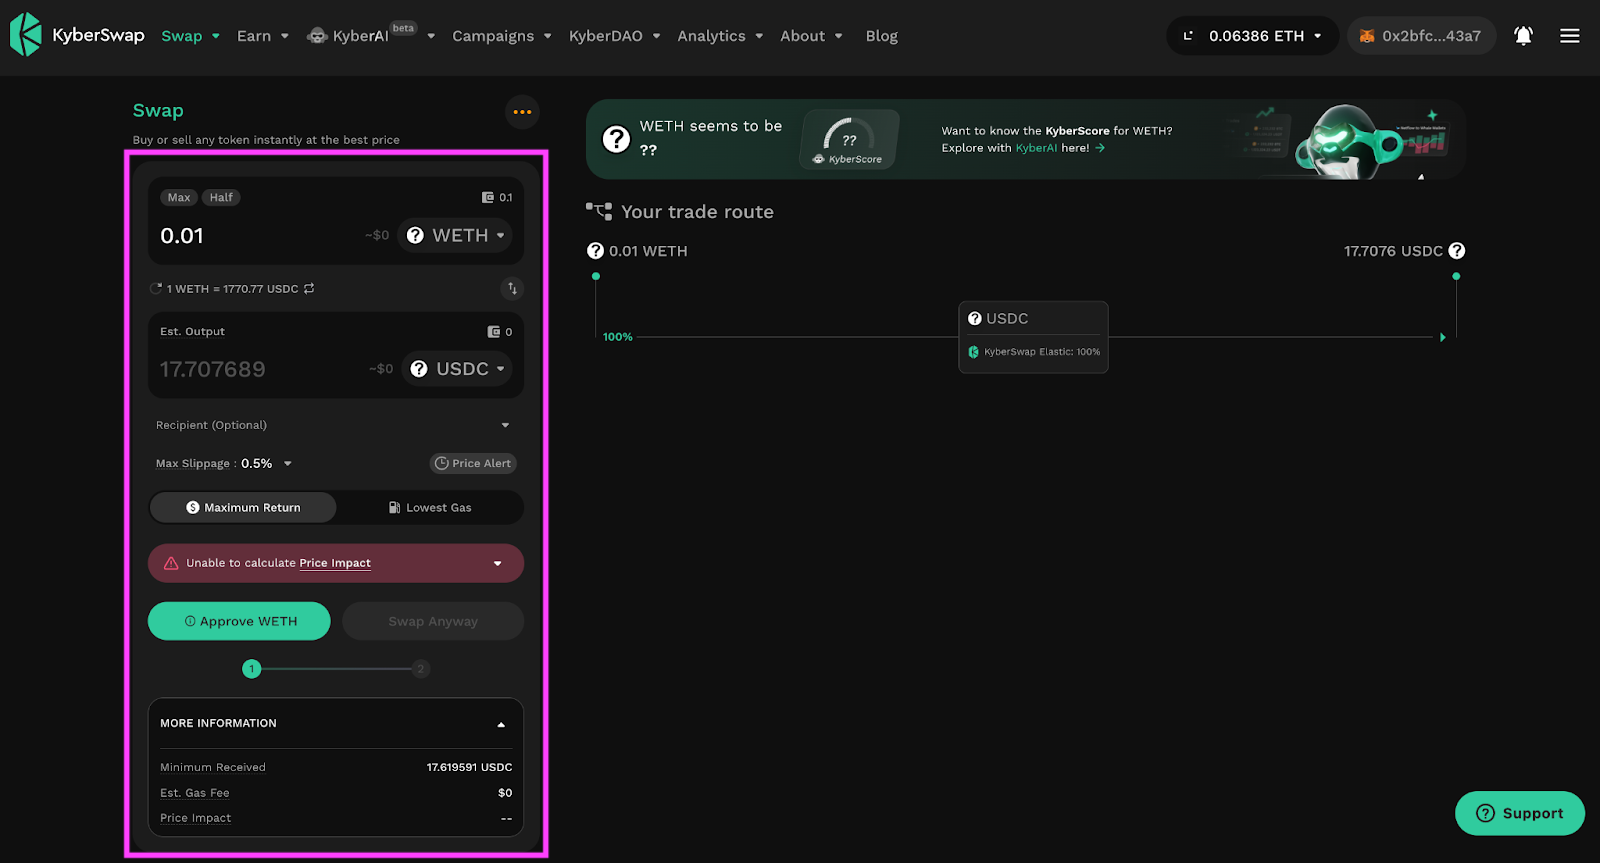
Task: Click the USDC icon in route box
Action: (x=975, y=319)
